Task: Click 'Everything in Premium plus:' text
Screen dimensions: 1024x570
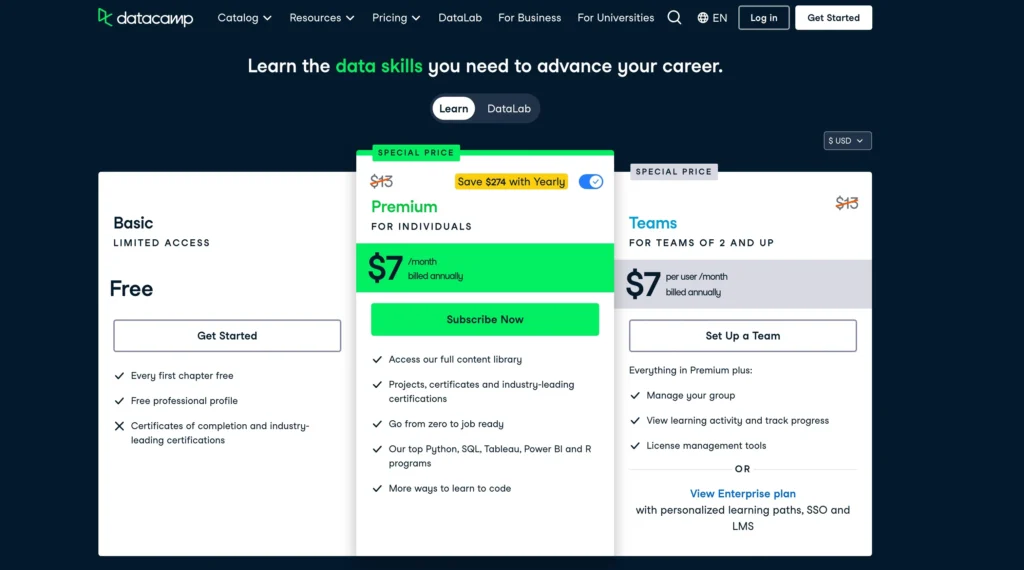Action: point(690,370)
